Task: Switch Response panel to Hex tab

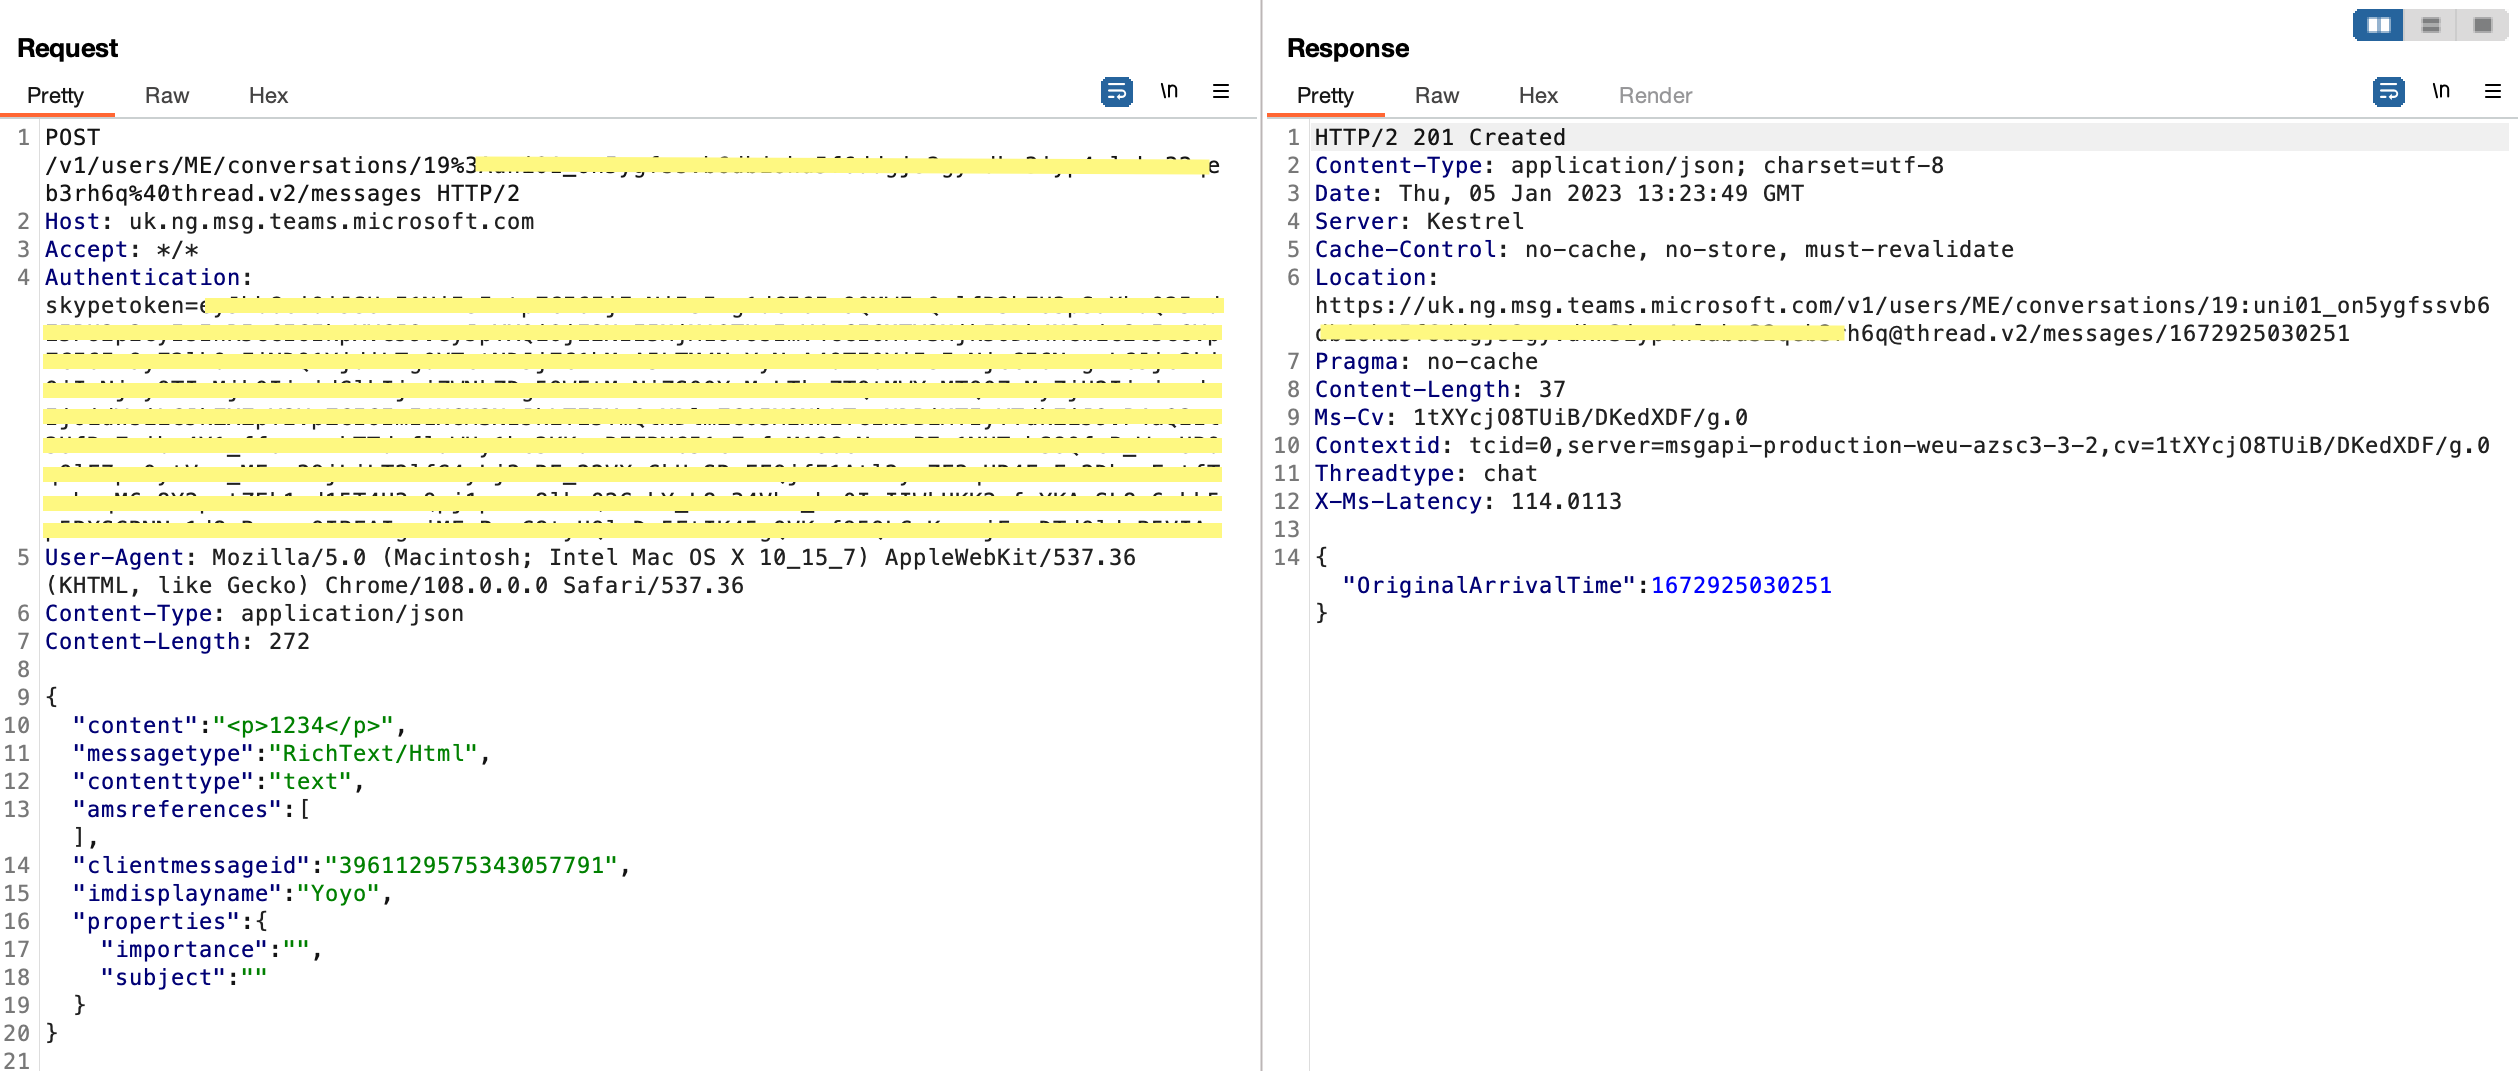Action: (x=1538, y=95)
